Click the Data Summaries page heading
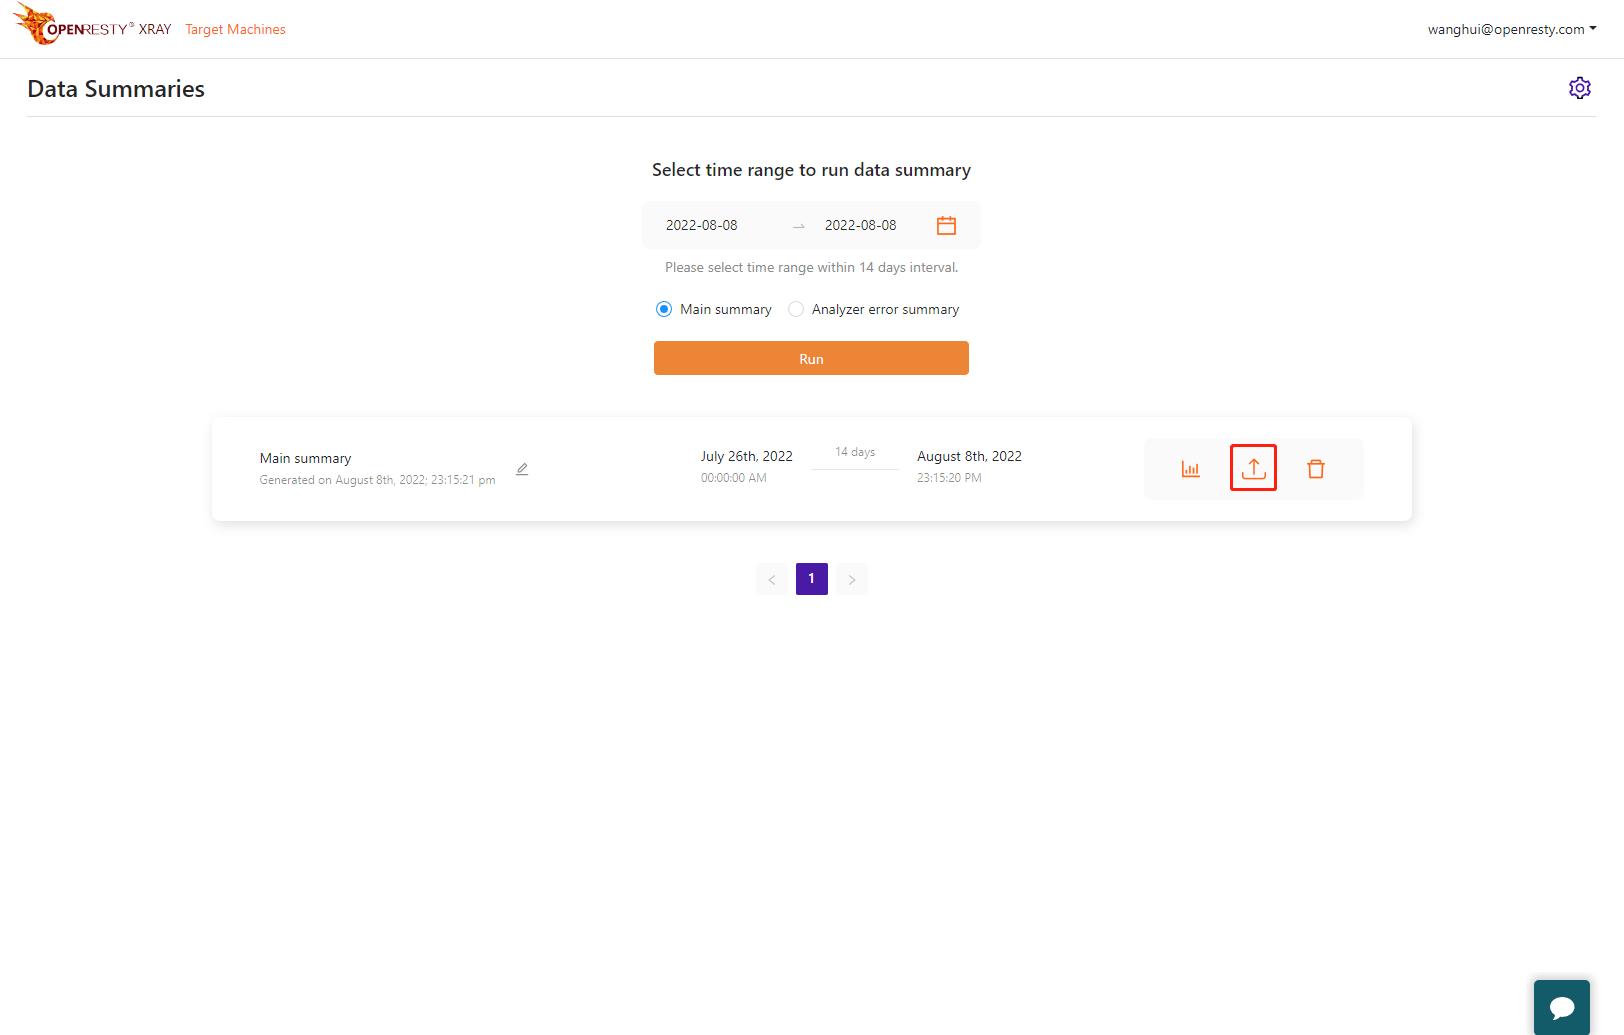The height and width of the screenshot is (1035, 1624). click(x=116, y=89)
